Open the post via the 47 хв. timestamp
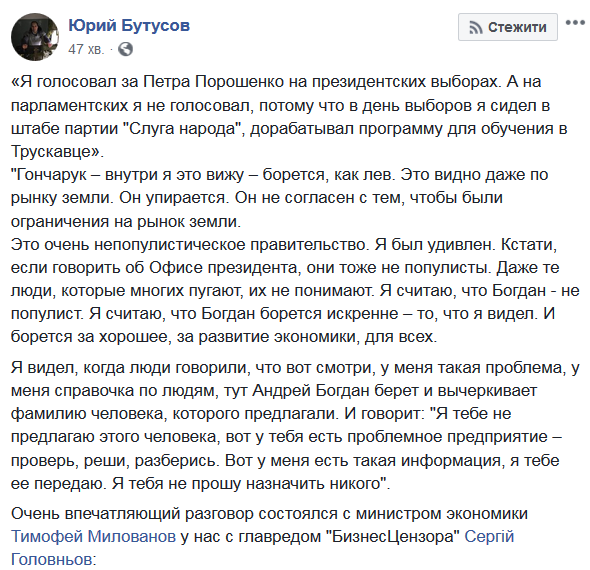The width and height of the screenshot is (590, 570). [x=86, y=49]
